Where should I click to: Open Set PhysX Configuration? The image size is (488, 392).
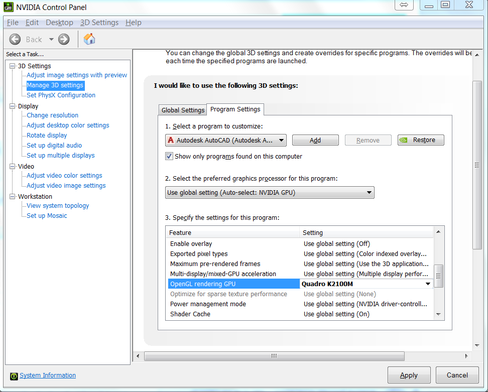coord(61,95)
